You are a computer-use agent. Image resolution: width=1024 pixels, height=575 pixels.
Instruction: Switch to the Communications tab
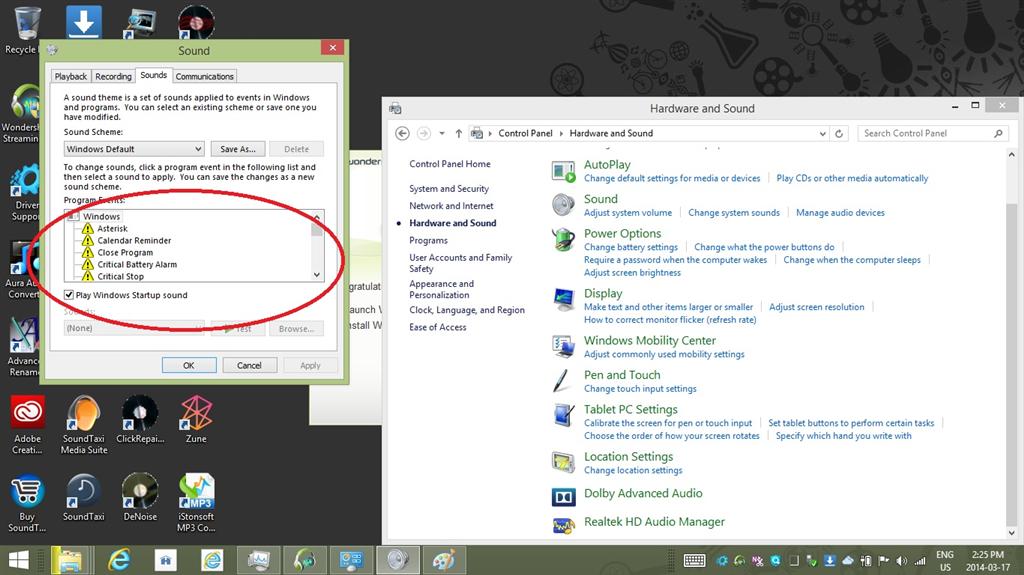pyautogui.click(x=204, y=76)
